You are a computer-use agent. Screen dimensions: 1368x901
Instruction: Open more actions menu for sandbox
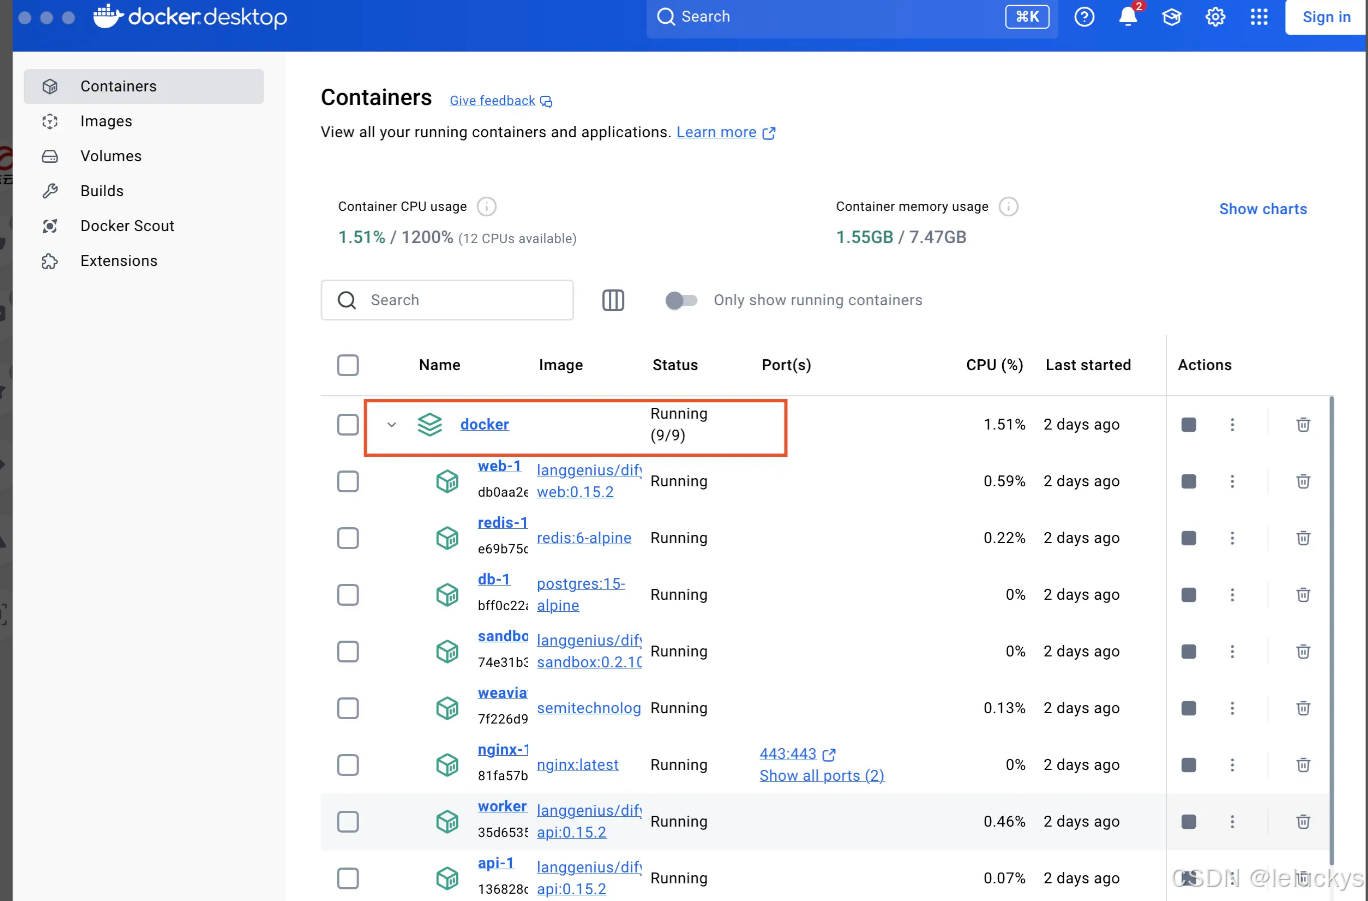pos(1232,652)
